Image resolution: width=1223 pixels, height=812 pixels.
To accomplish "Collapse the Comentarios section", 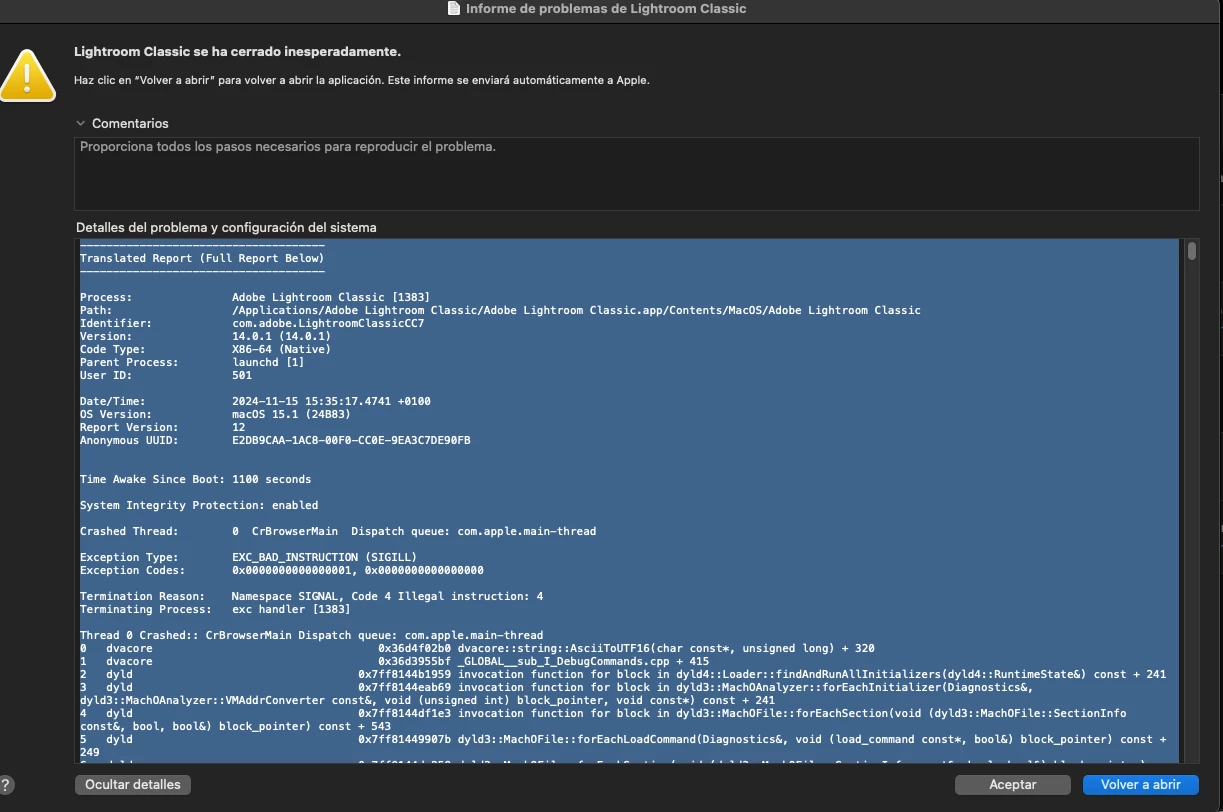I will pos(81,123).
